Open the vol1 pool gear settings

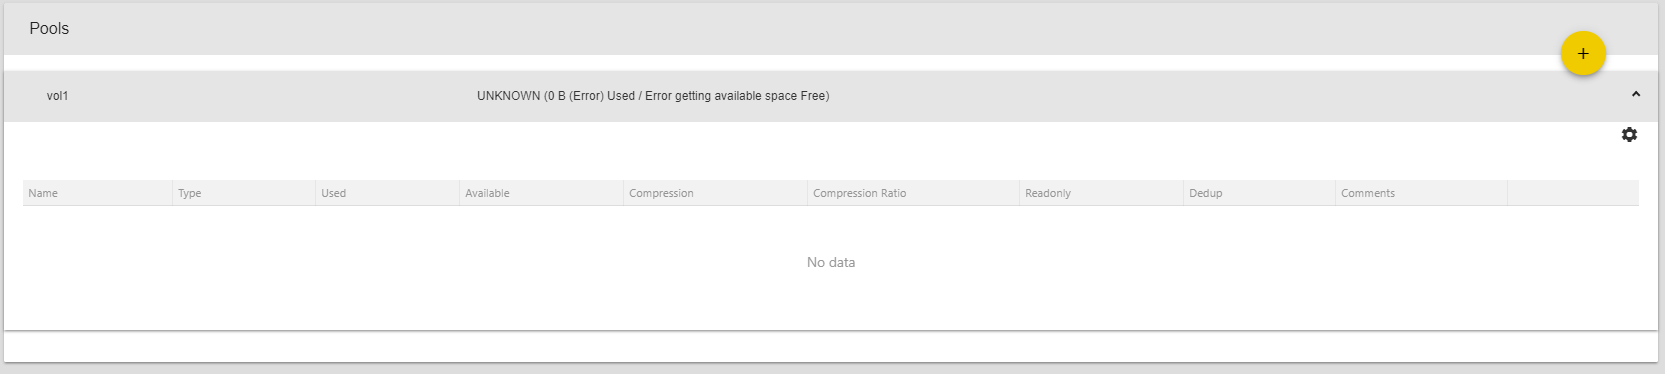[1629, 134]
